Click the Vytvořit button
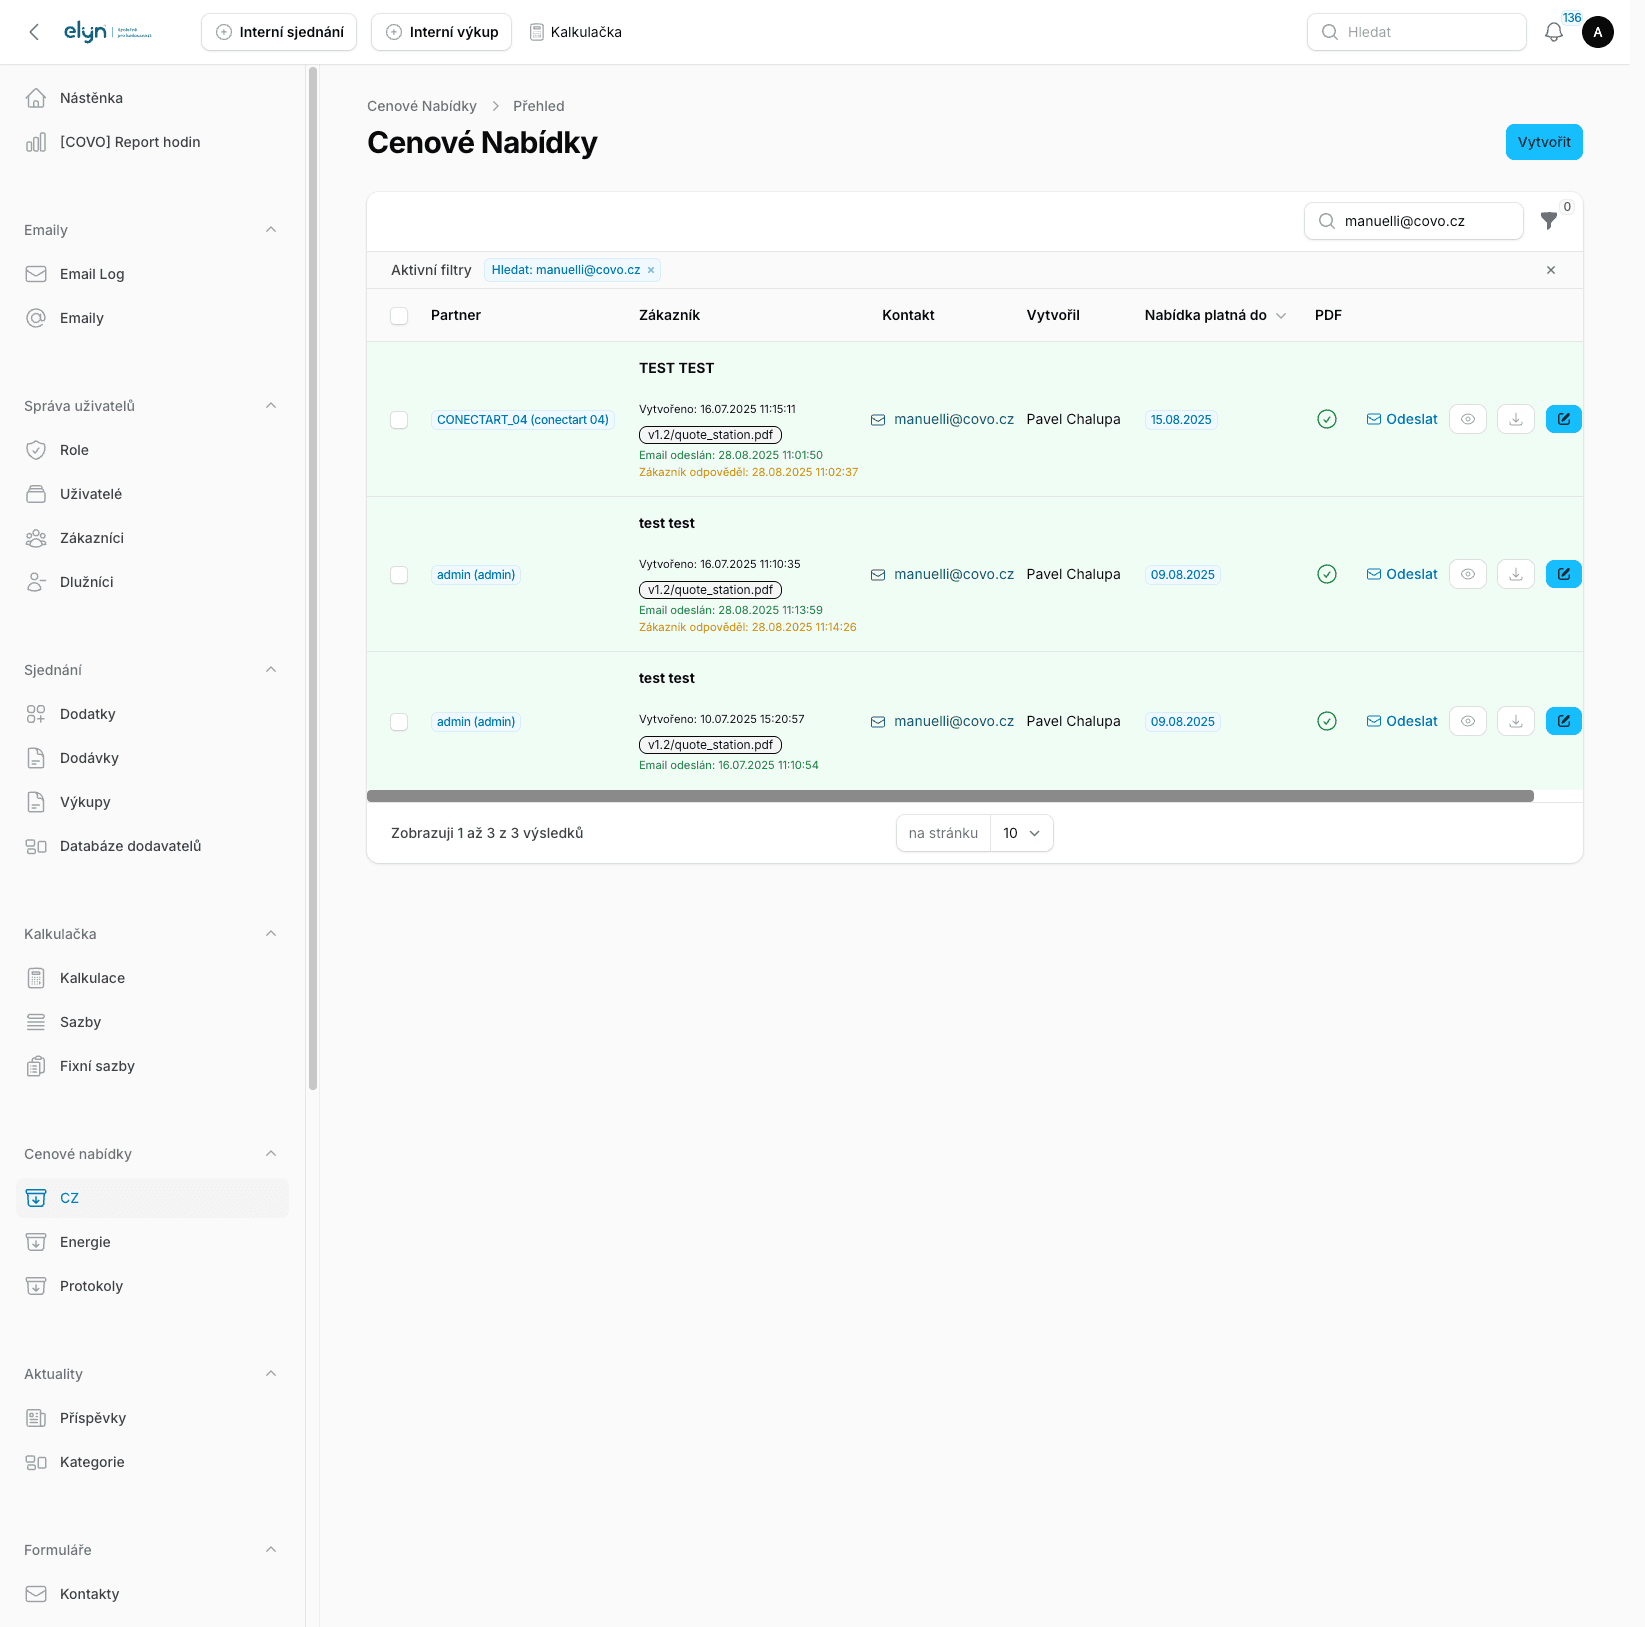 [1543, 142]
